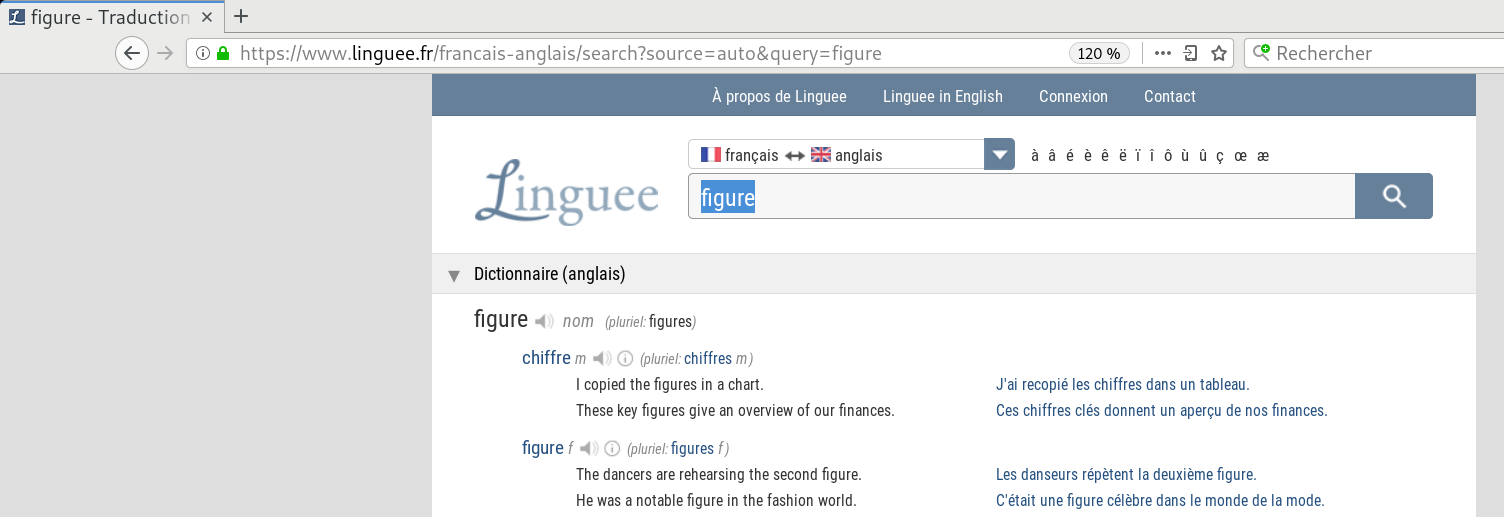The height and width of the screenshot is (517, 1504).
Task: Click 'J'ai recopié les chiffres dans un tableau.'
Action: click(1123, 384)
